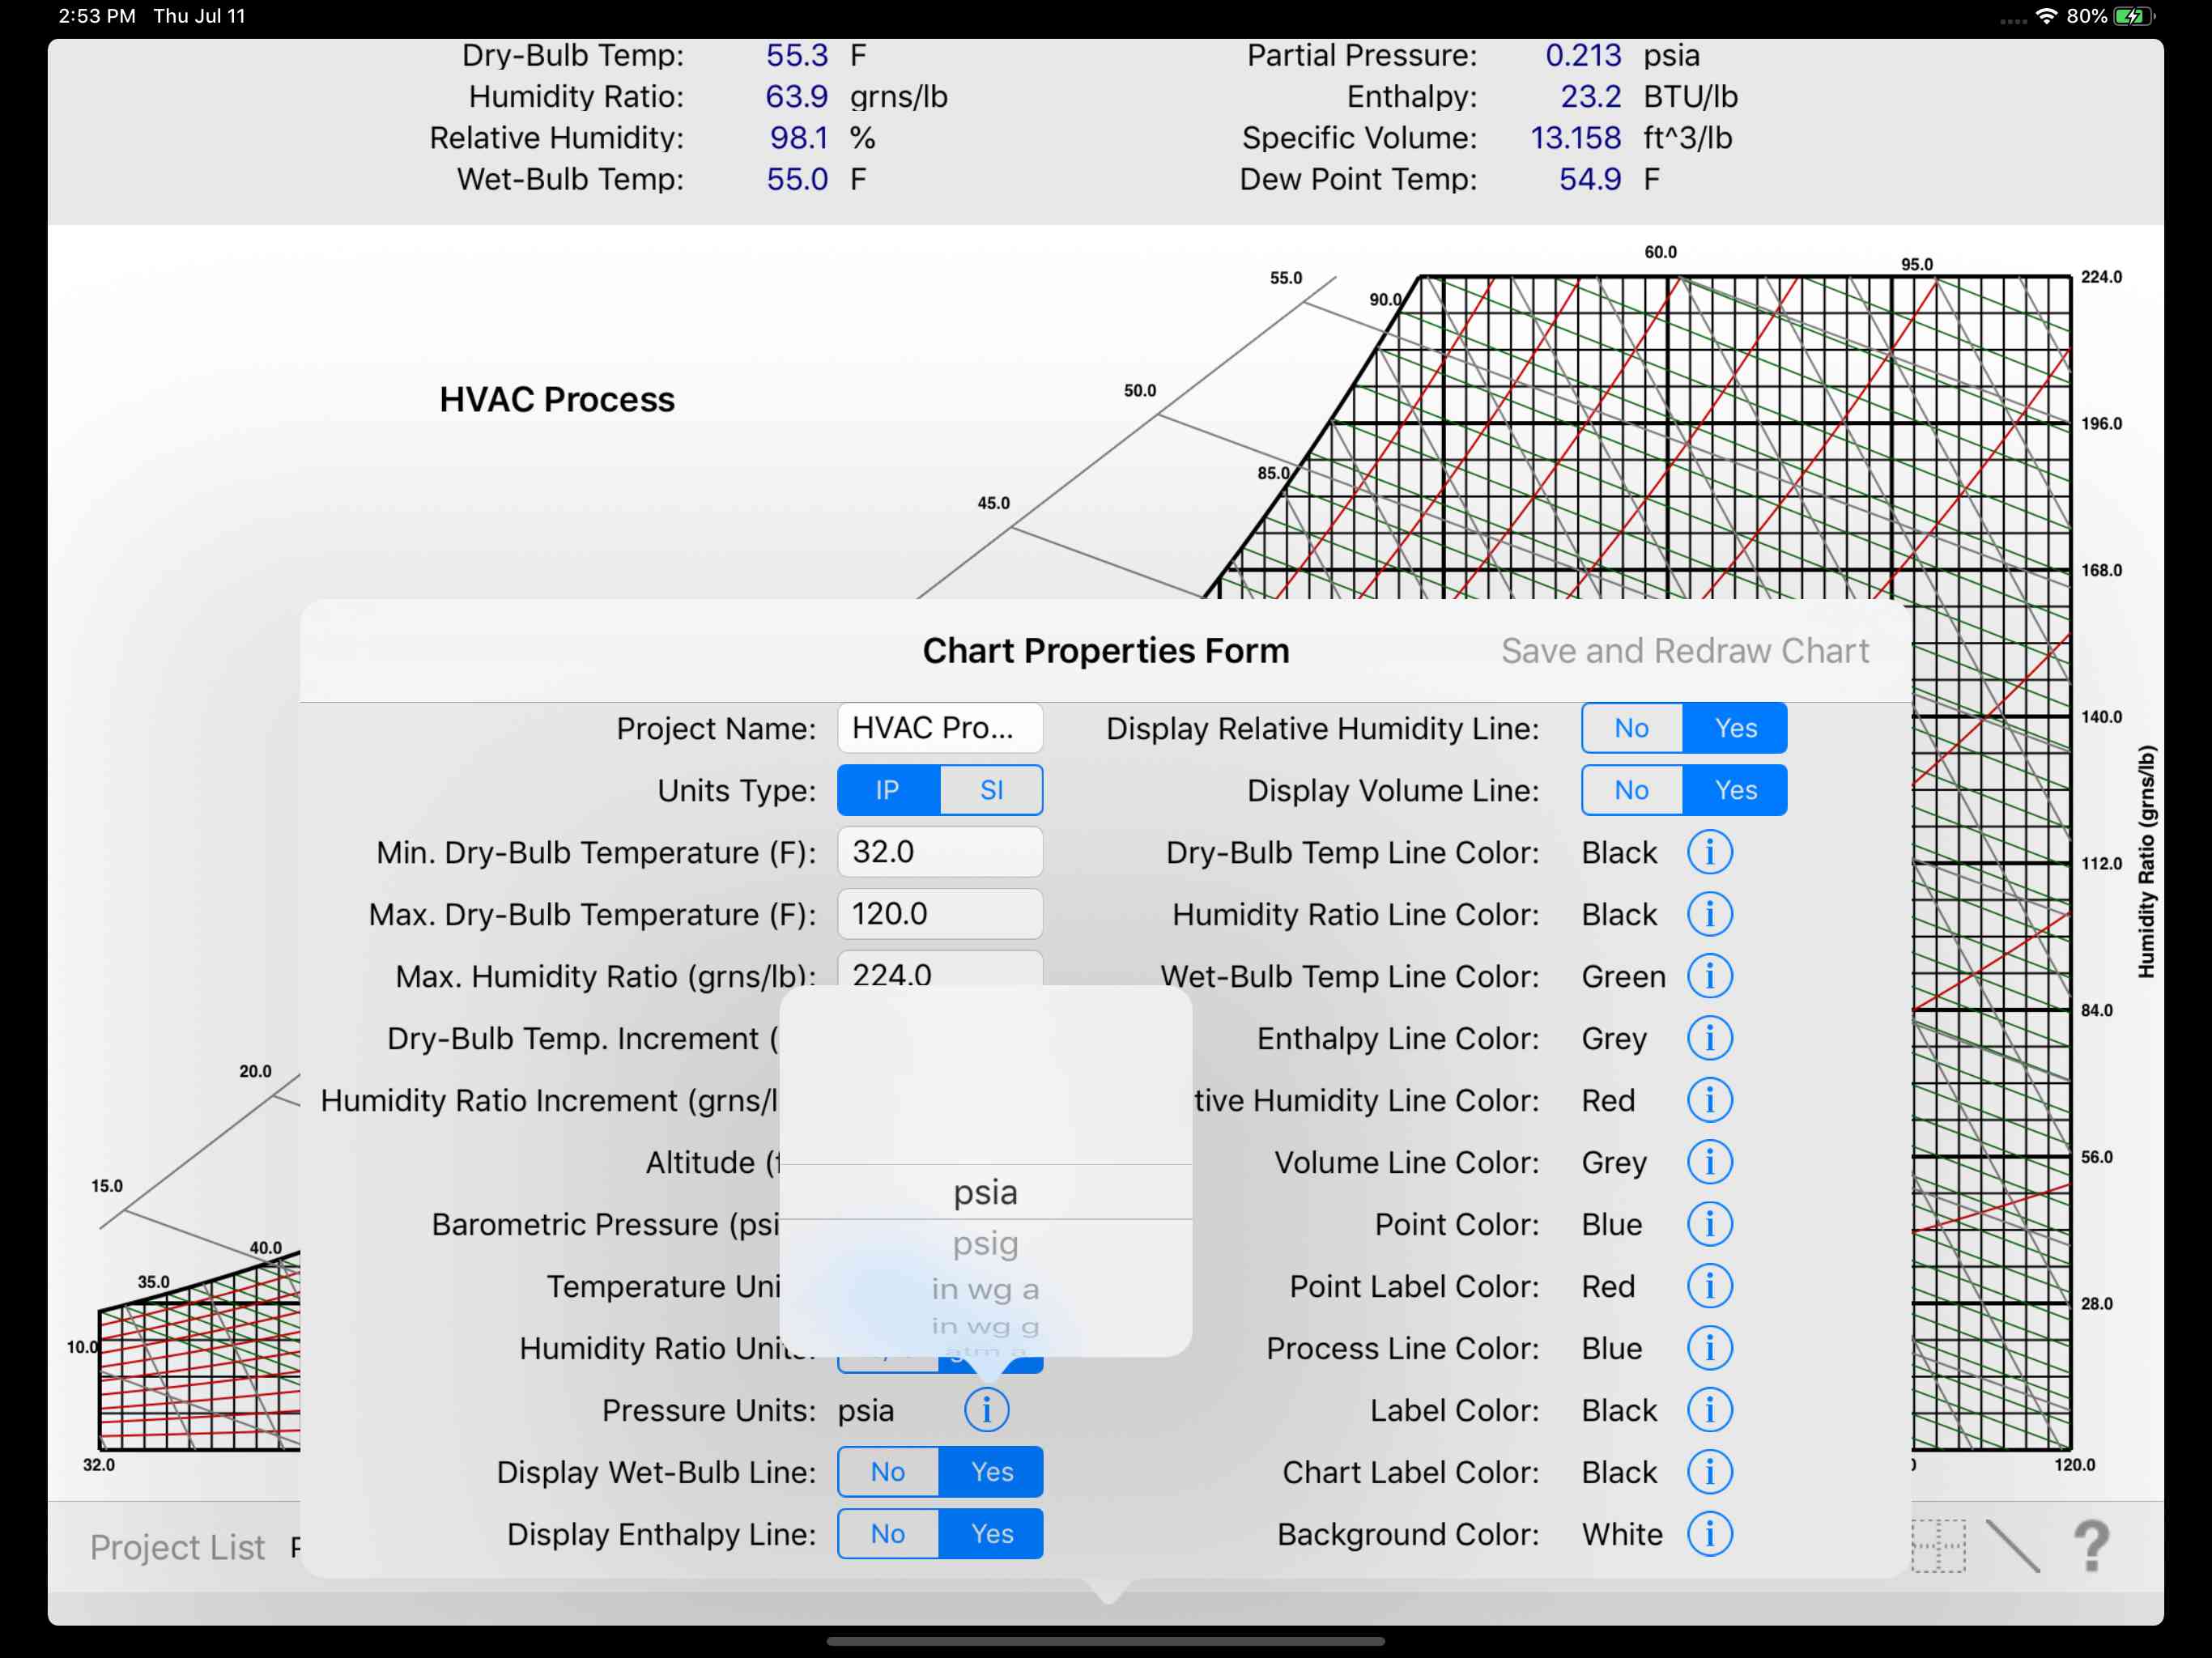This screenshot has width=2212, height=1658.
Task: Set Units Type to IP
Action: click(x=888, y=790)
